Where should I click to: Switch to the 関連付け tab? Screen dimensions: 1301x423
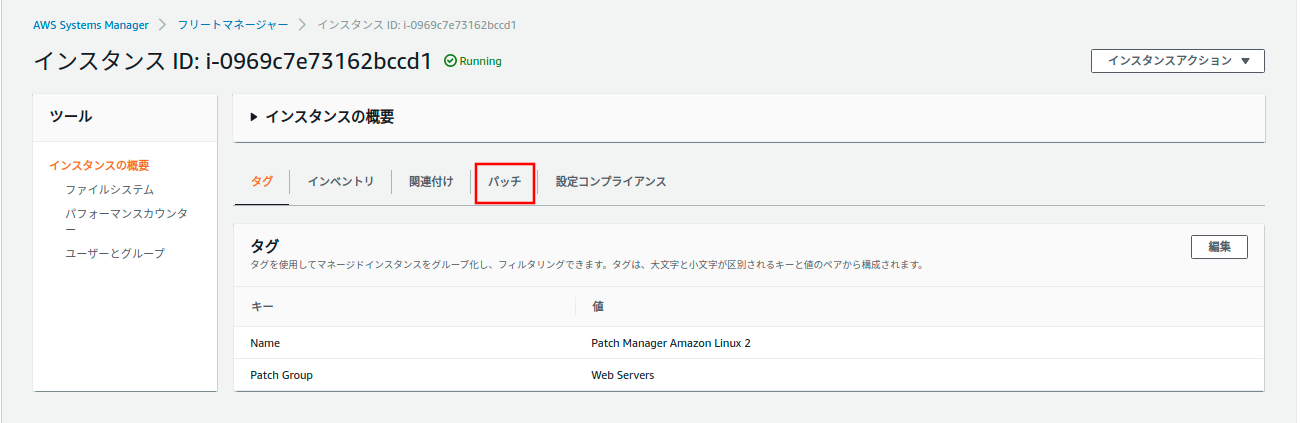(x=431, y=182)
